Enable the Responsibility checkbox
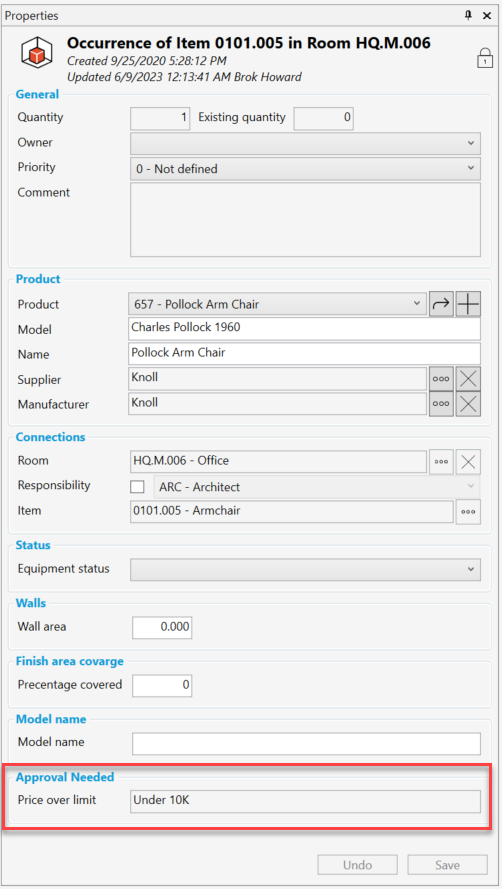The height and width of the screenshot is (889, 502). pyautogui.click(x=137, y=487)
